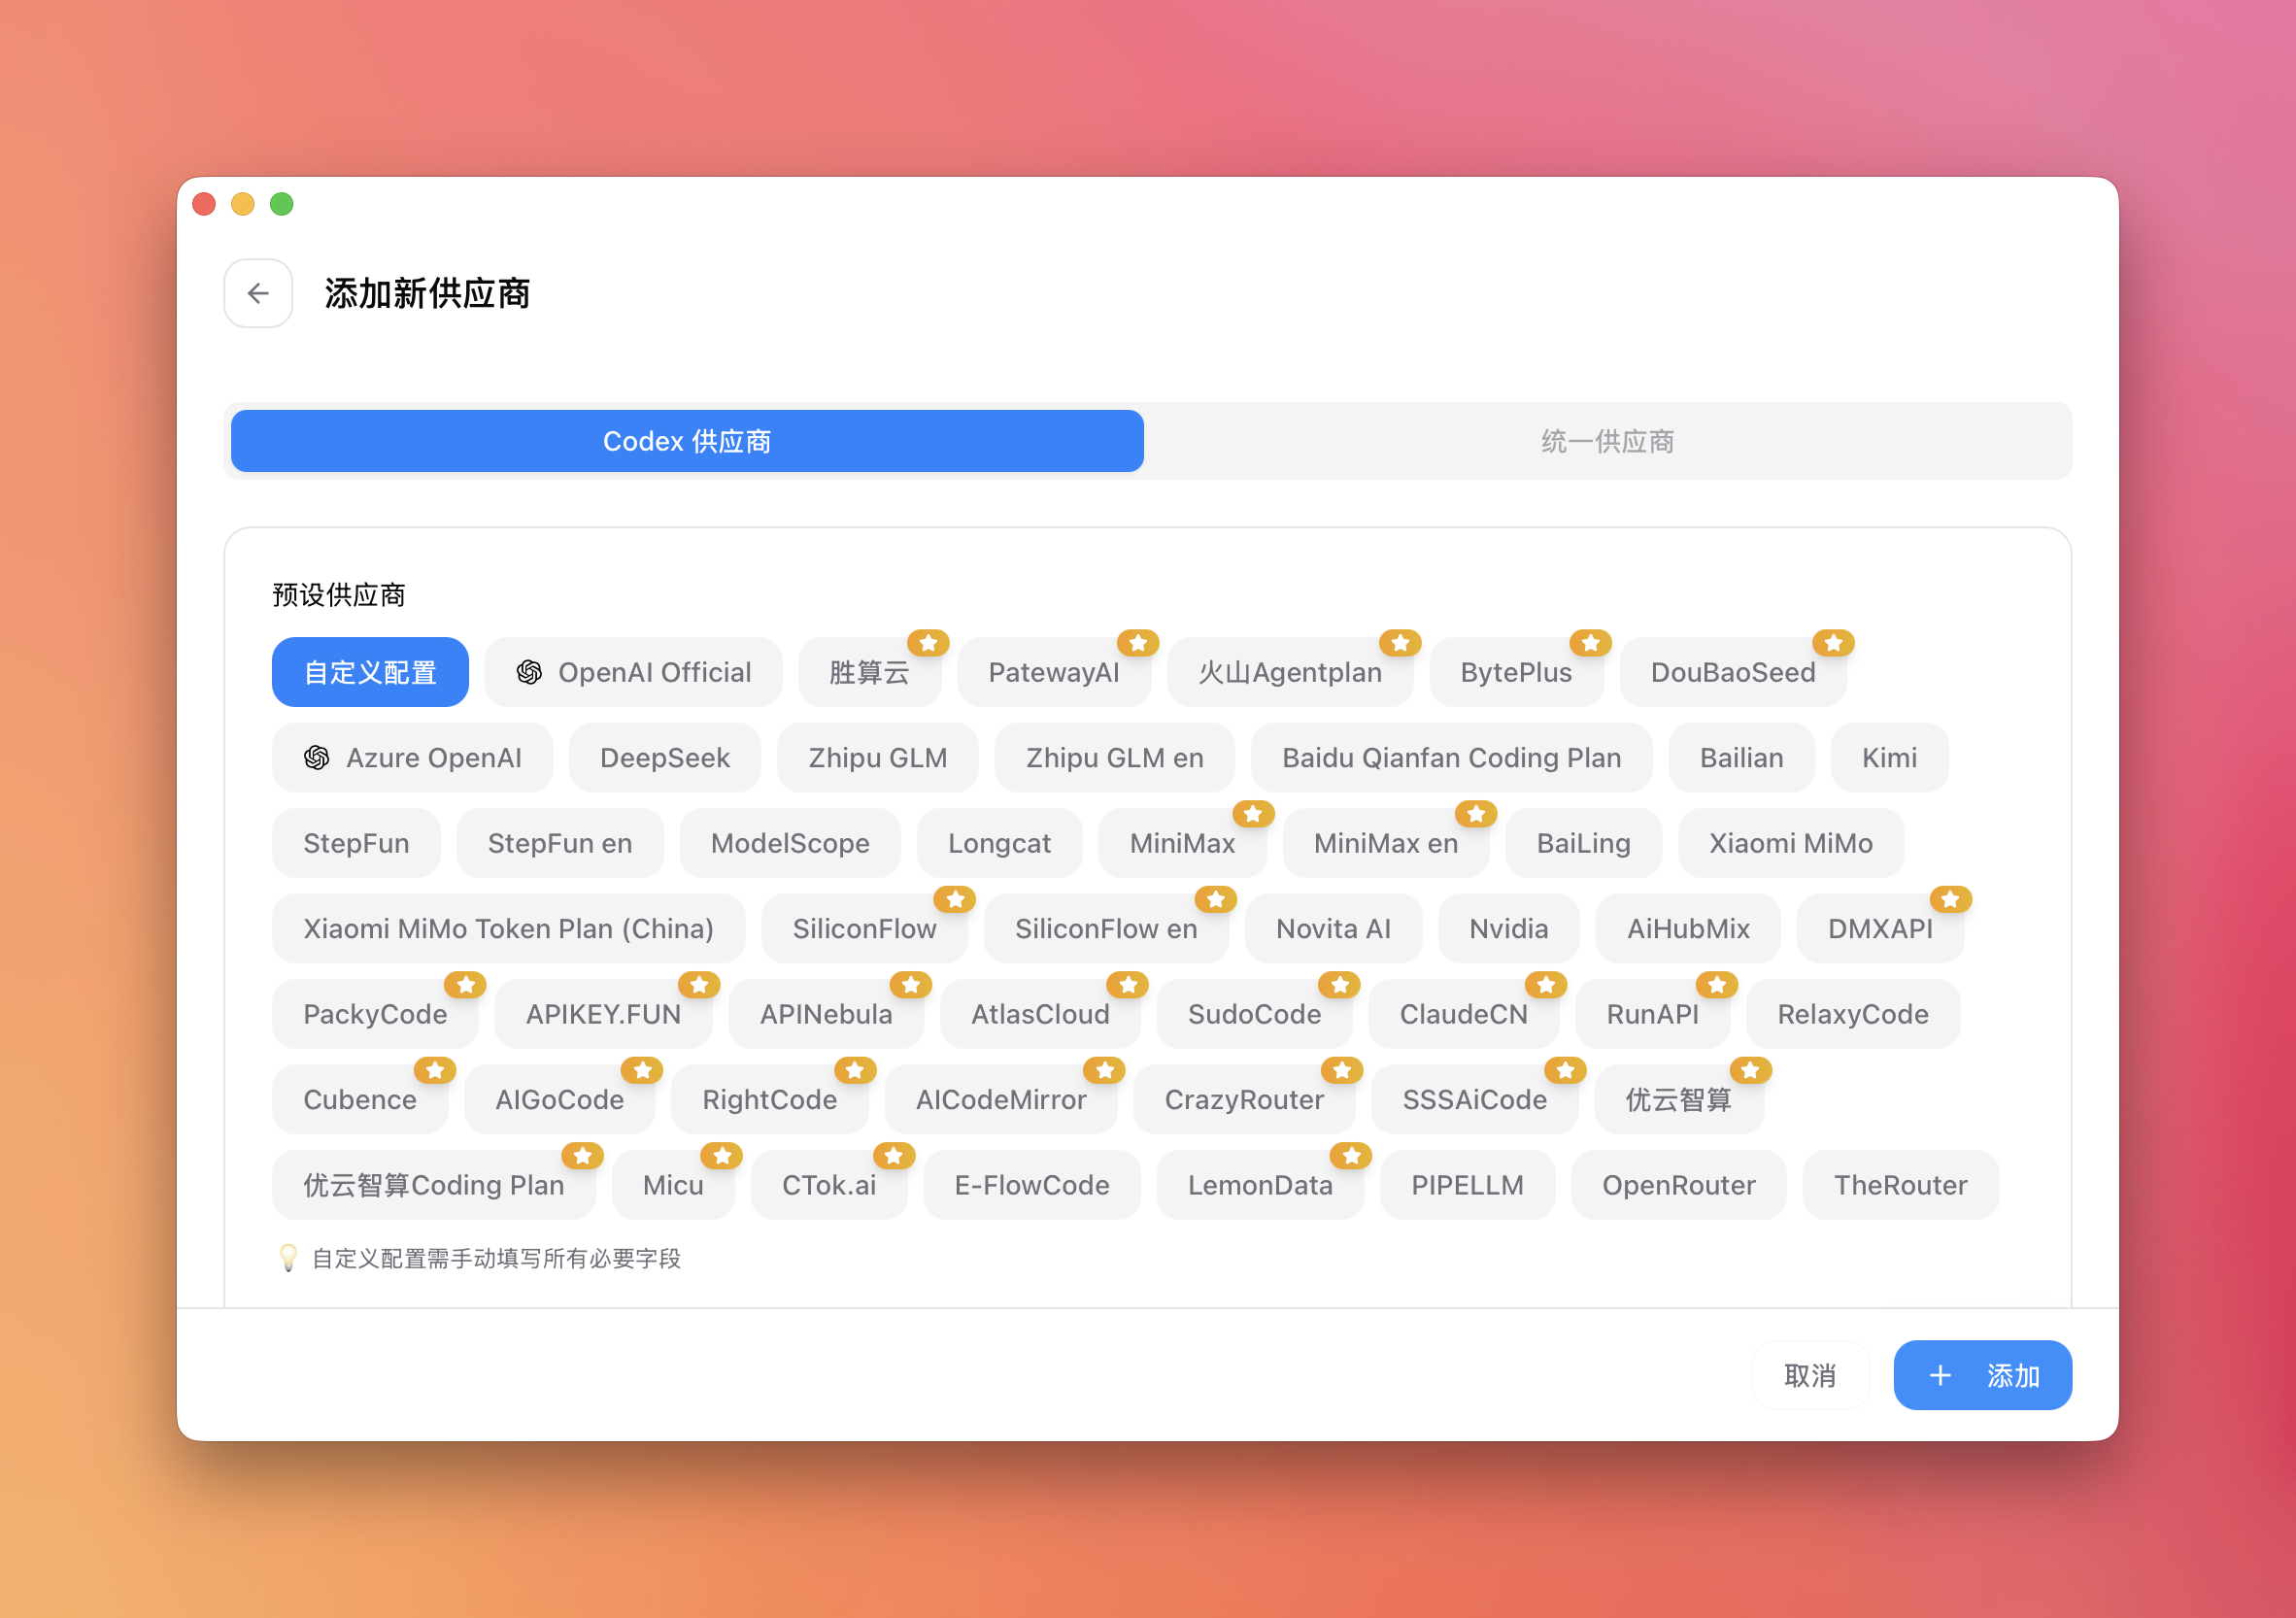This screenshot has height=1618, width=2296.
Task: Select the Longcat preset
Action: click(999, 843)
